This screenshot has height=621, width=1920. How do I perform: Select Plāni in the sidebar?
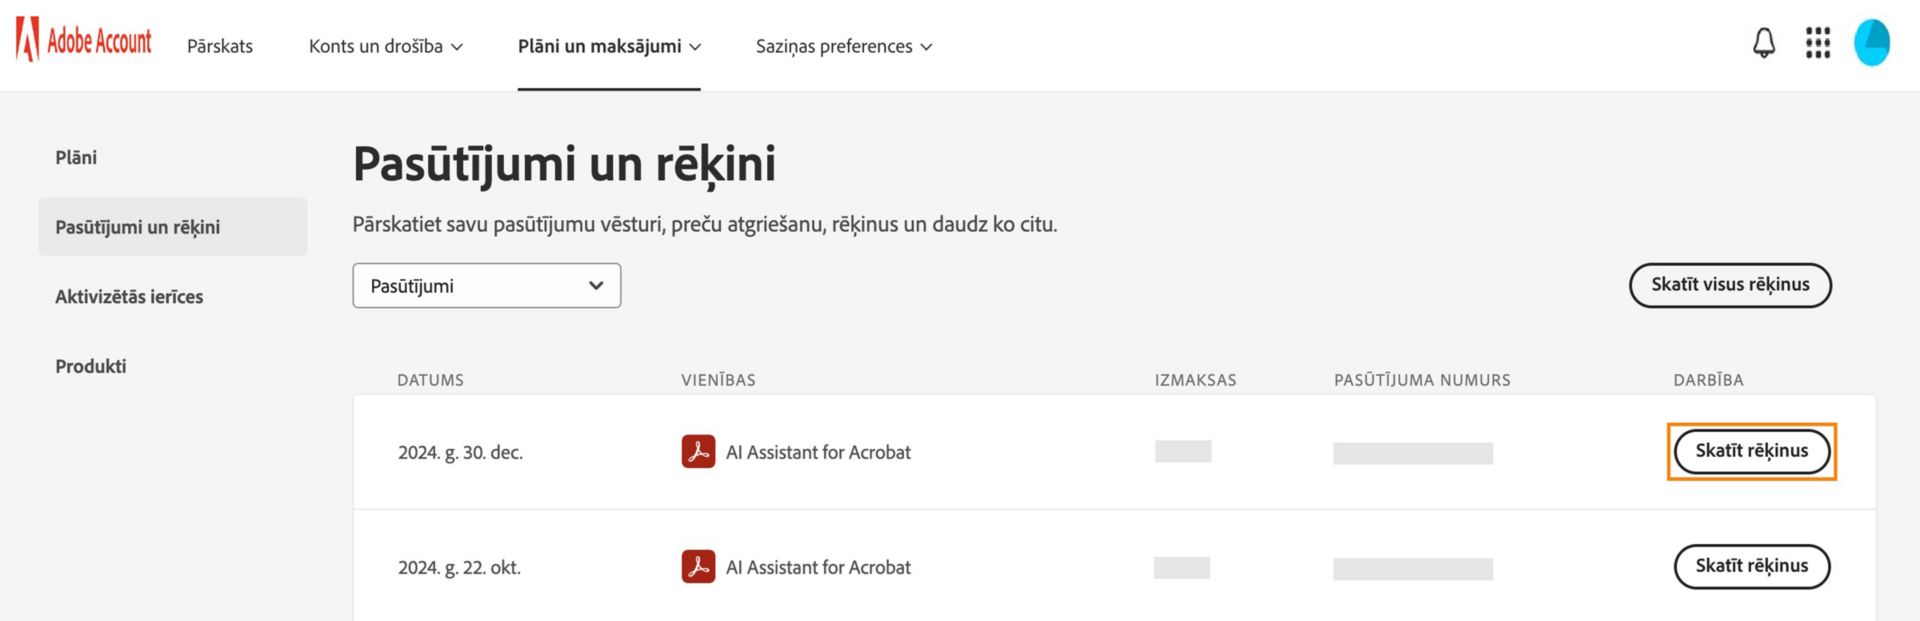76,157
